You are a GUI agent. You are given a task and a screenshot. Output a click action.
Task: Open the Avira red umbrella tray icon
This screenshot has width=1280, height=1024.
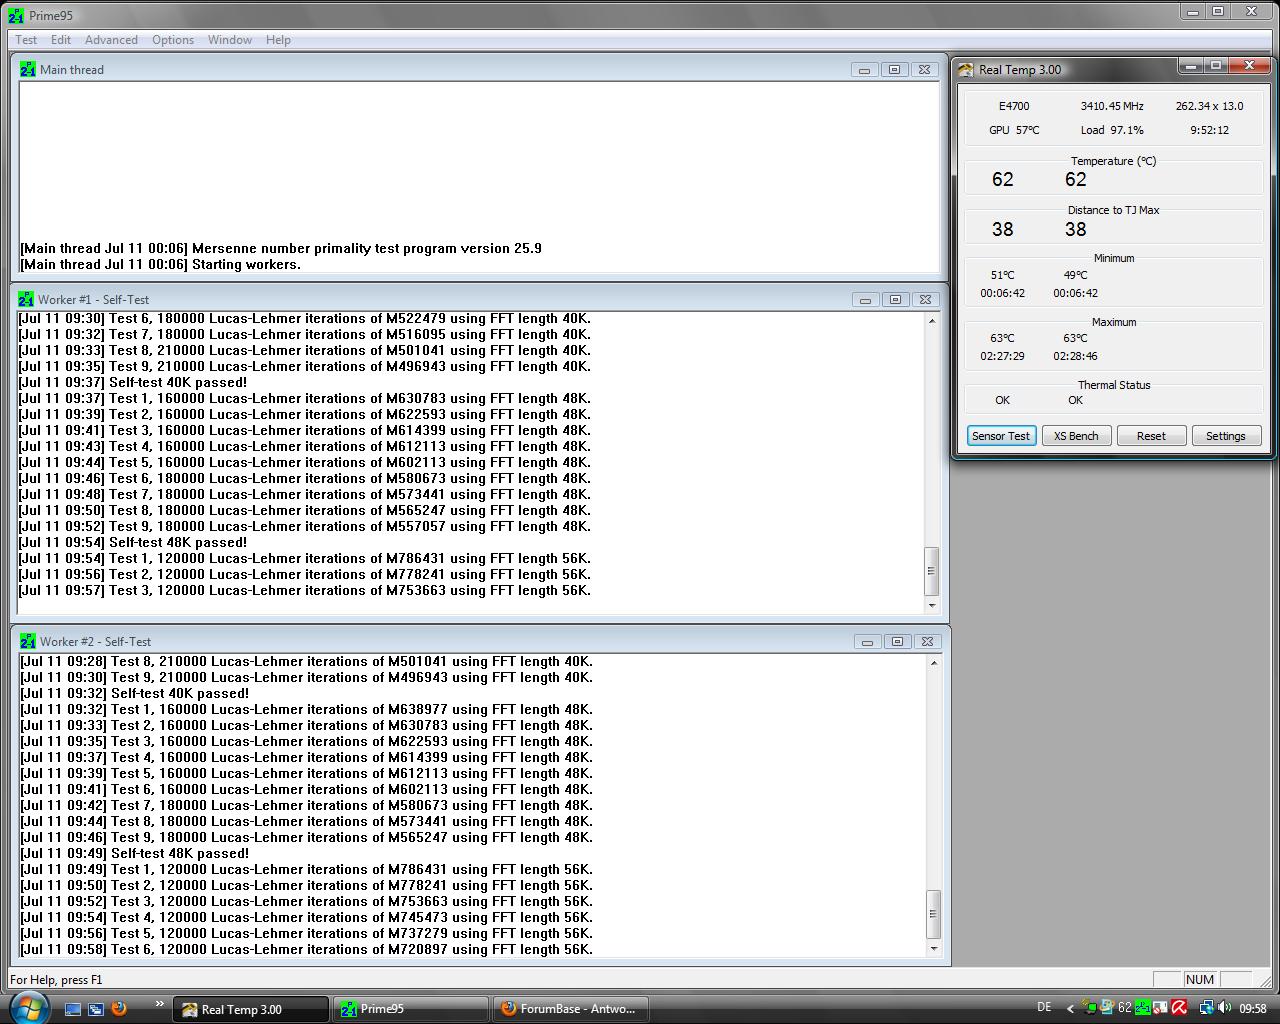1179,1008
